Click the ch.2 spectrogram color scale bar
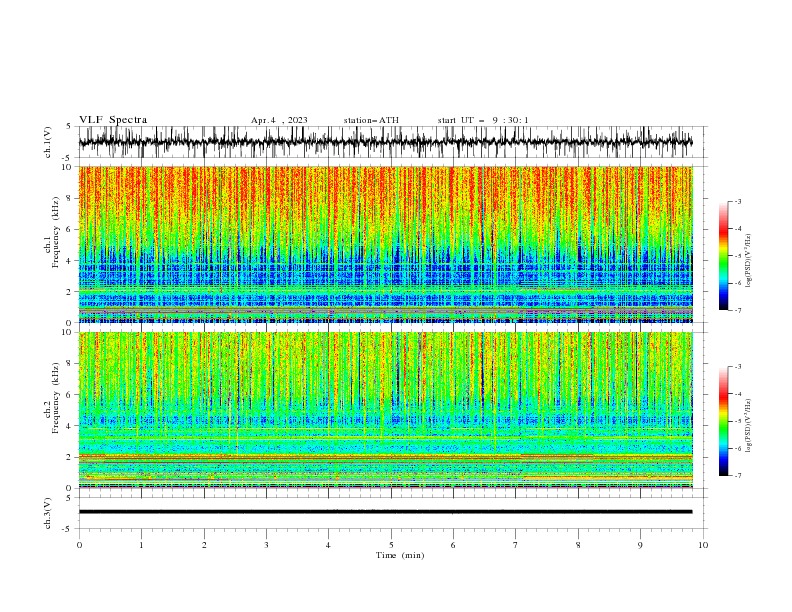The height and width of the screenshot is (612, 792). point(724,421)
